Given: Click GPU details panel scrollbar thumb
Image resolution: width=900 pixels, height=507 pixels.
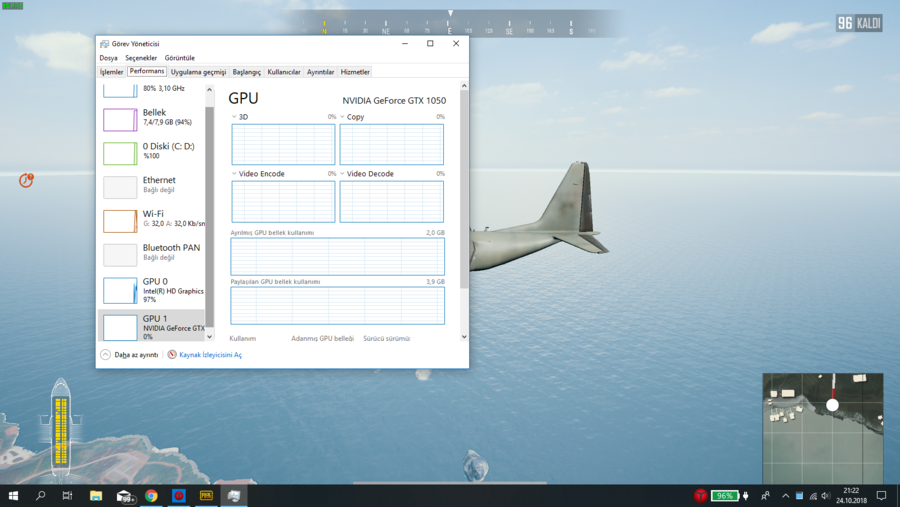Looking at the screenshot, I should 464,188.
